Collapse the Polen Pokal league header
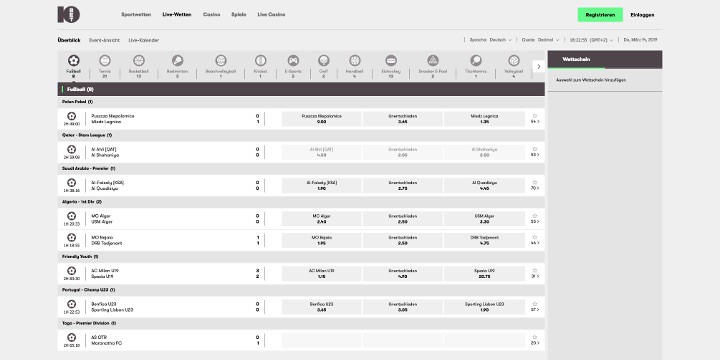This screenshot has width=720, height=360. tap(301, 102)
